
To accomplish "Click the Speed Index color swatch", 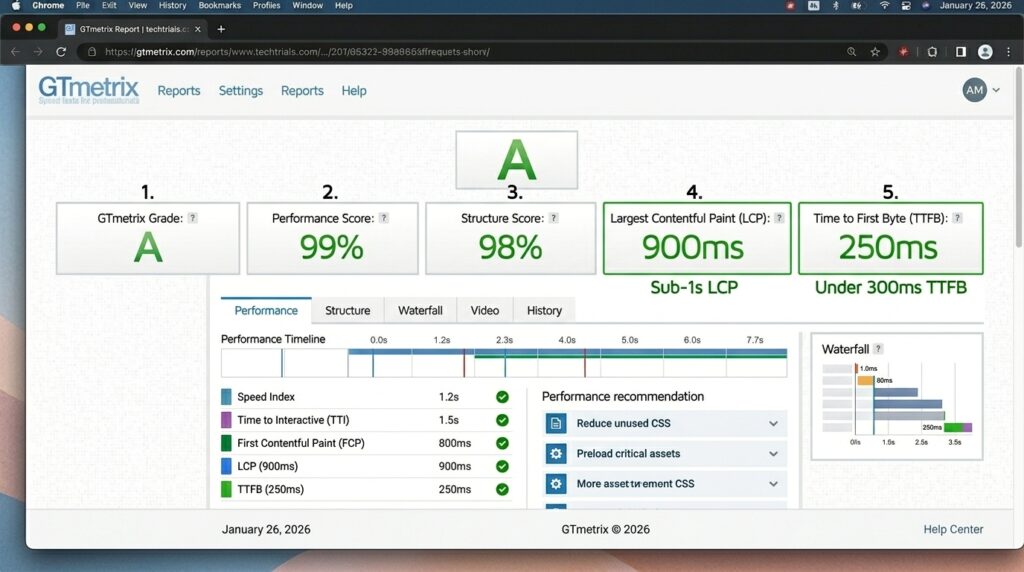I will 226,396.
